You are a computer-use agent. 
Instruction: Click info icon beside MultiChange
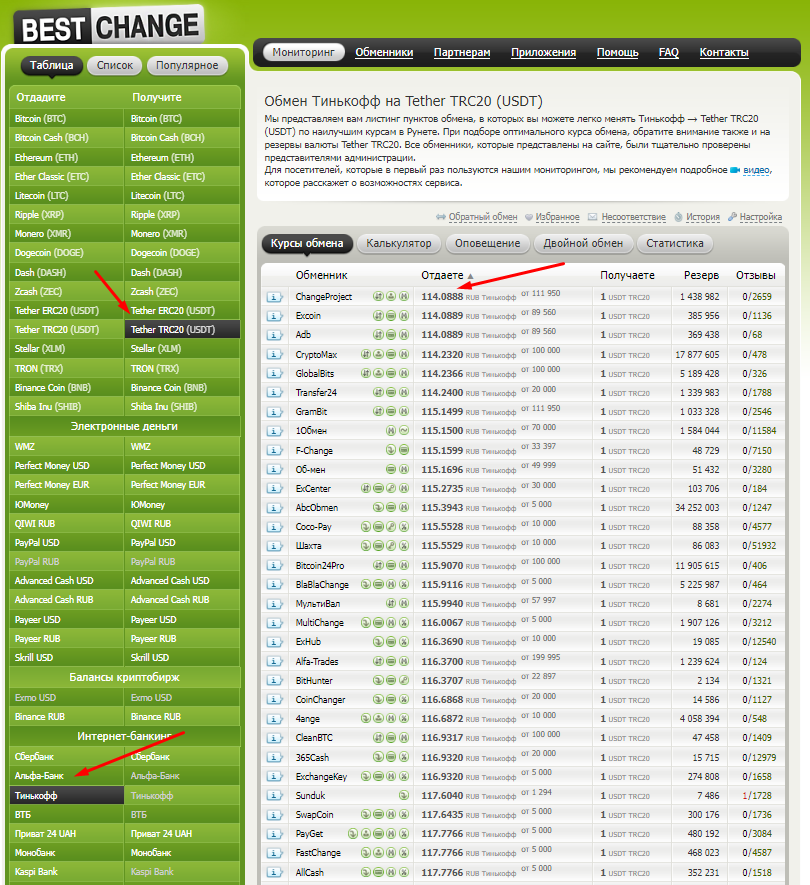pyautogui.click(x=274, y=623)
